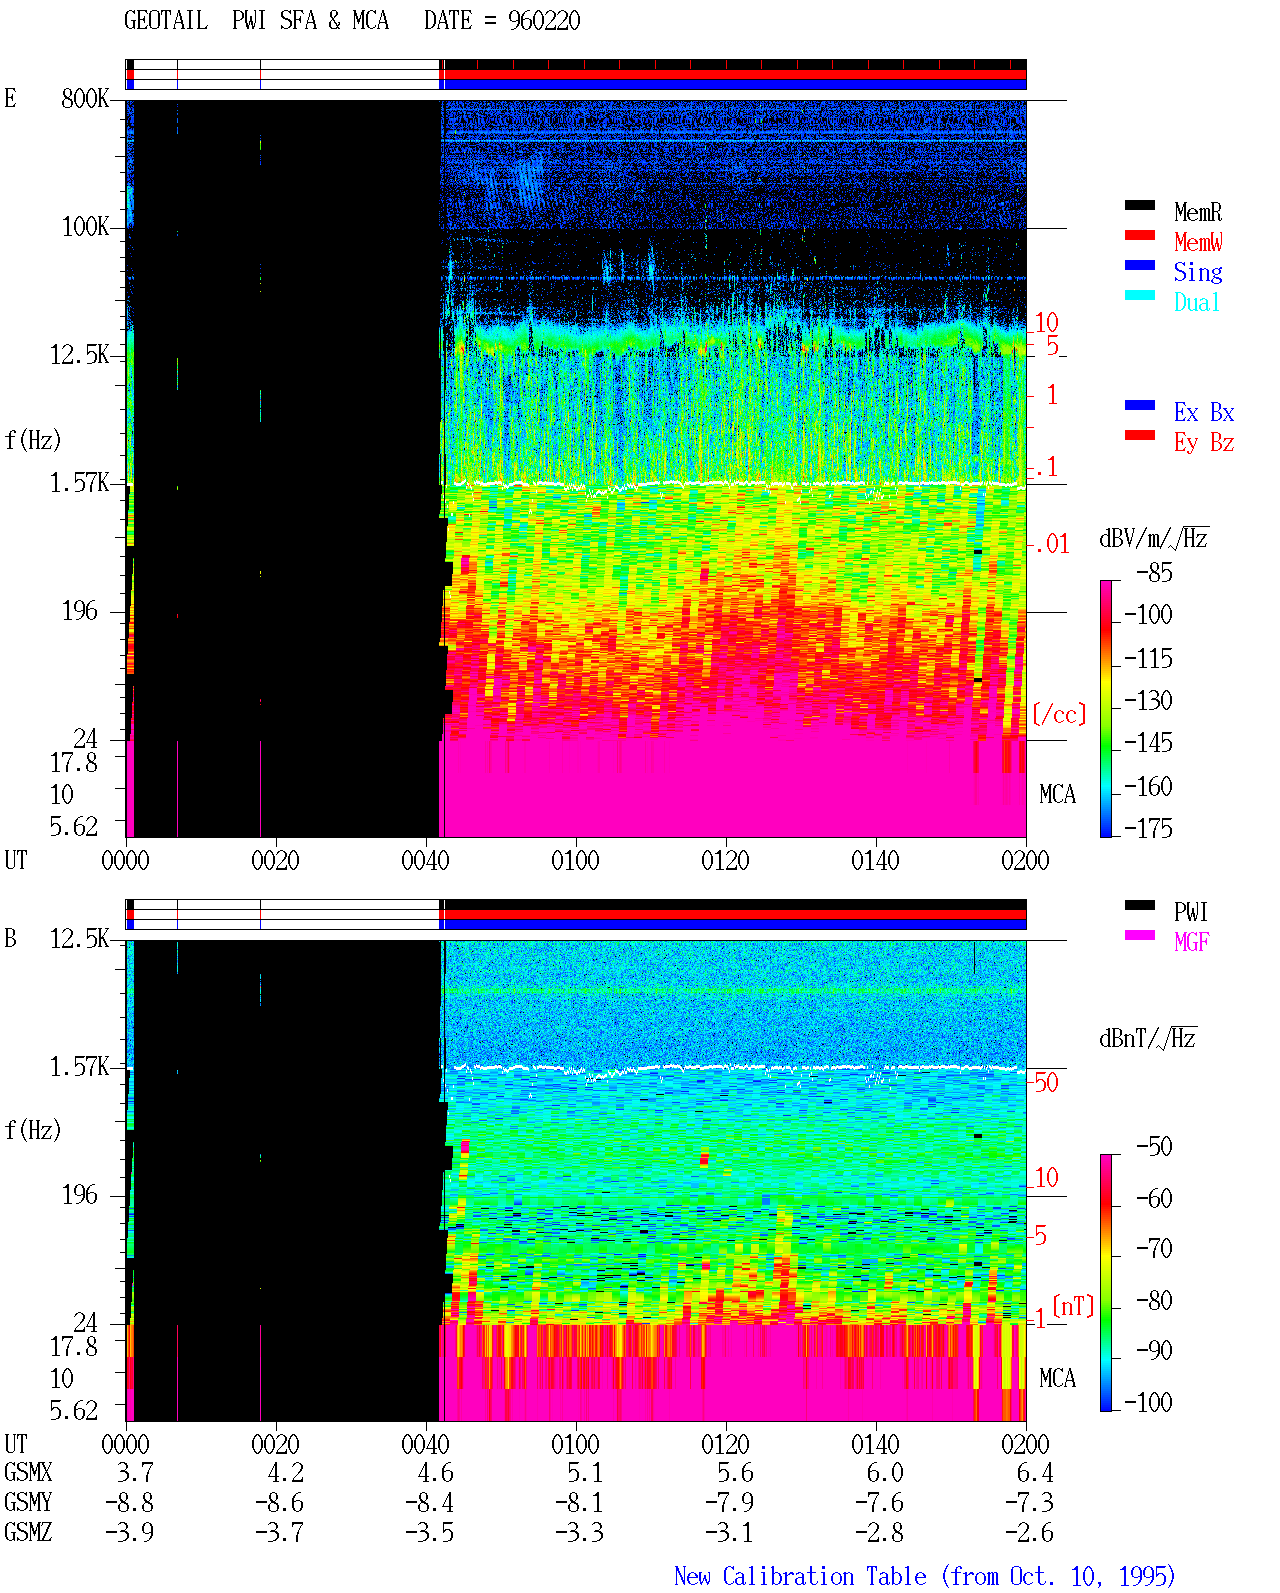Click the B panel 'f(Hz)' axis label
Screen dimensions: 1280x1593
pyautogui.click(x=33, y=1130)
